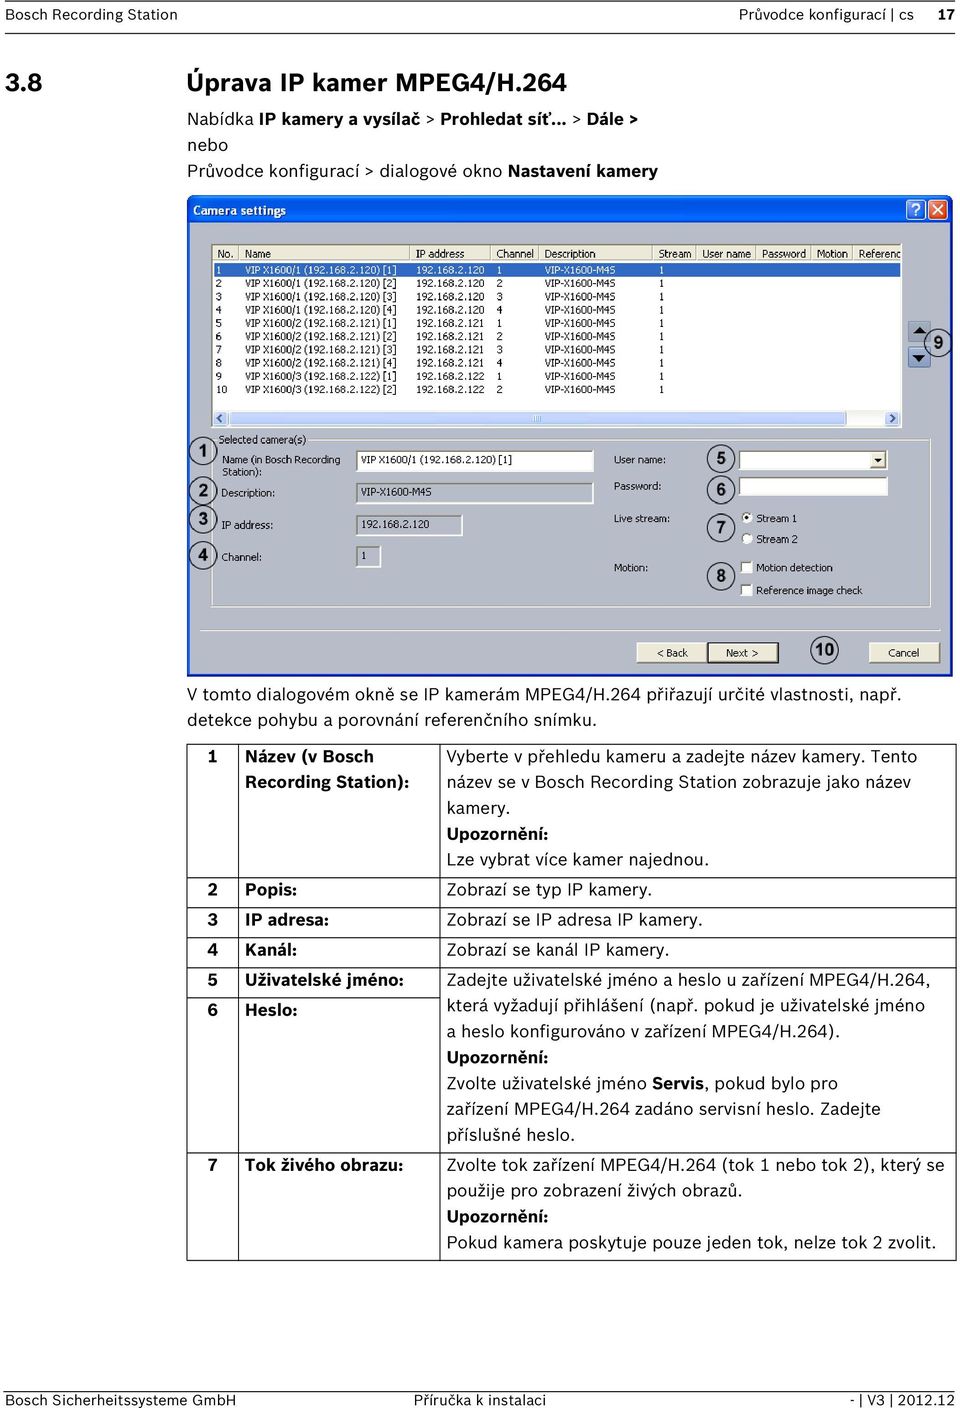Go to previous step with Back button
Viewport: 960px width, 1408px height.
(672, 653)
